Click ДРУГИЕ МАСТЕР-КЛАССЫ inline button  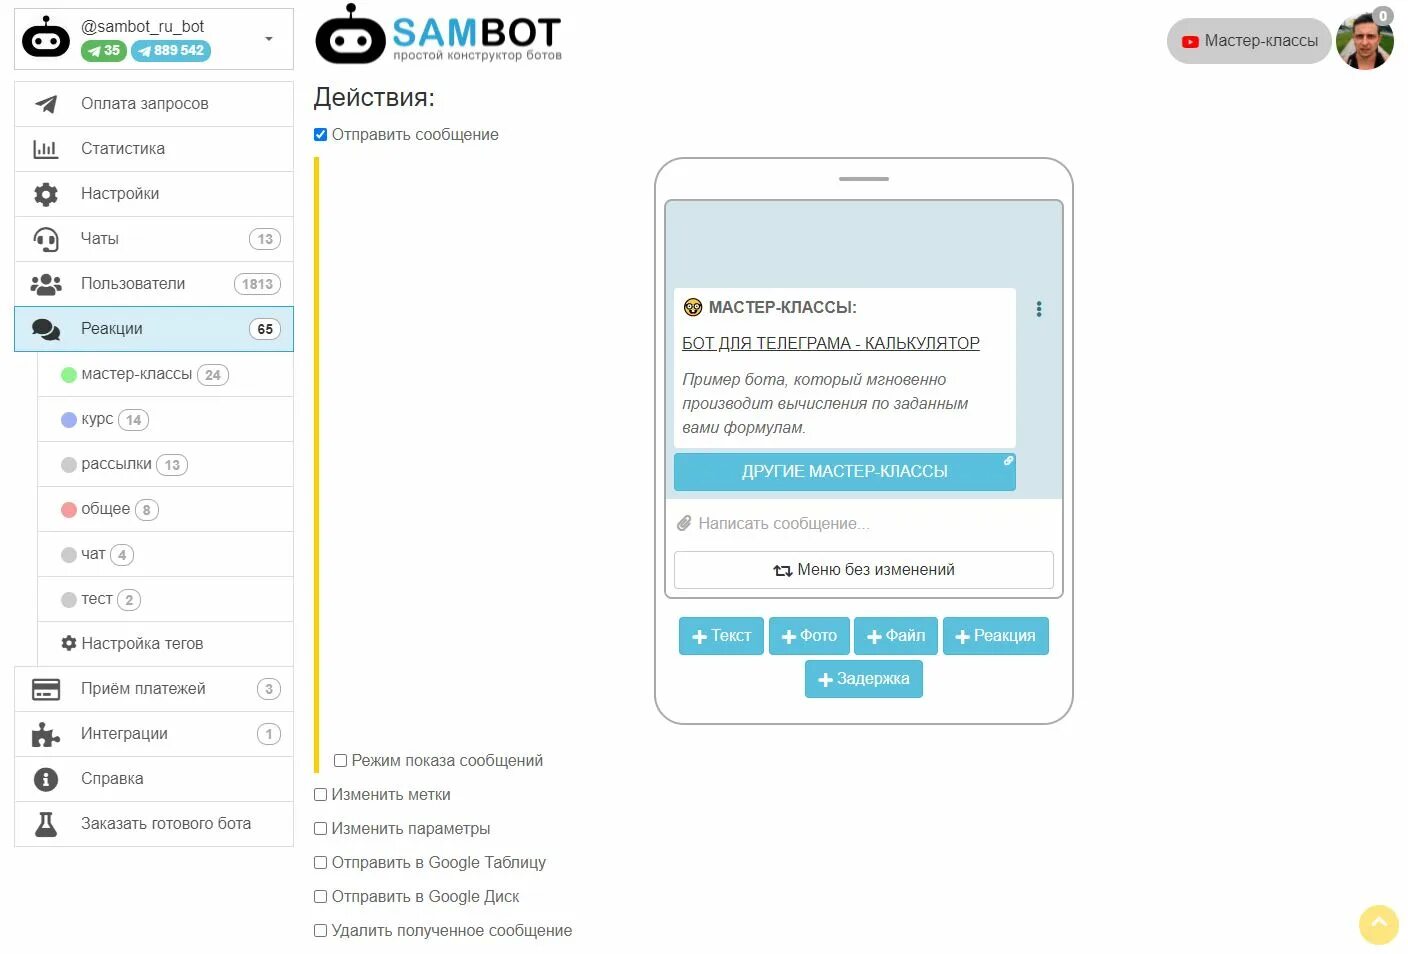click(x=845, y=472)
